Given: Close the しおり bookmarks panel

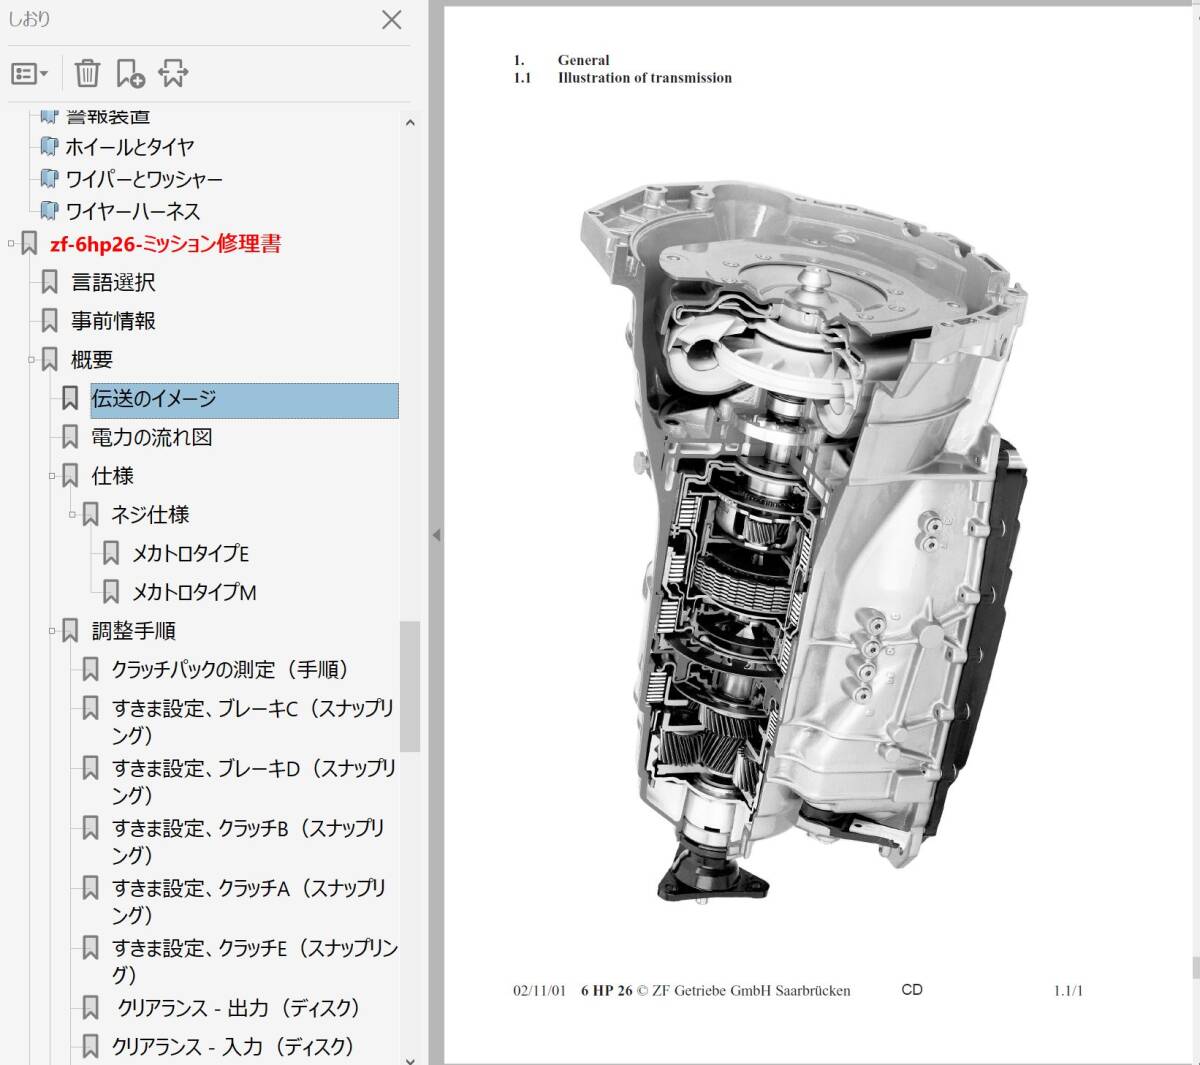Looking at the screenshot, I should 392,20.
